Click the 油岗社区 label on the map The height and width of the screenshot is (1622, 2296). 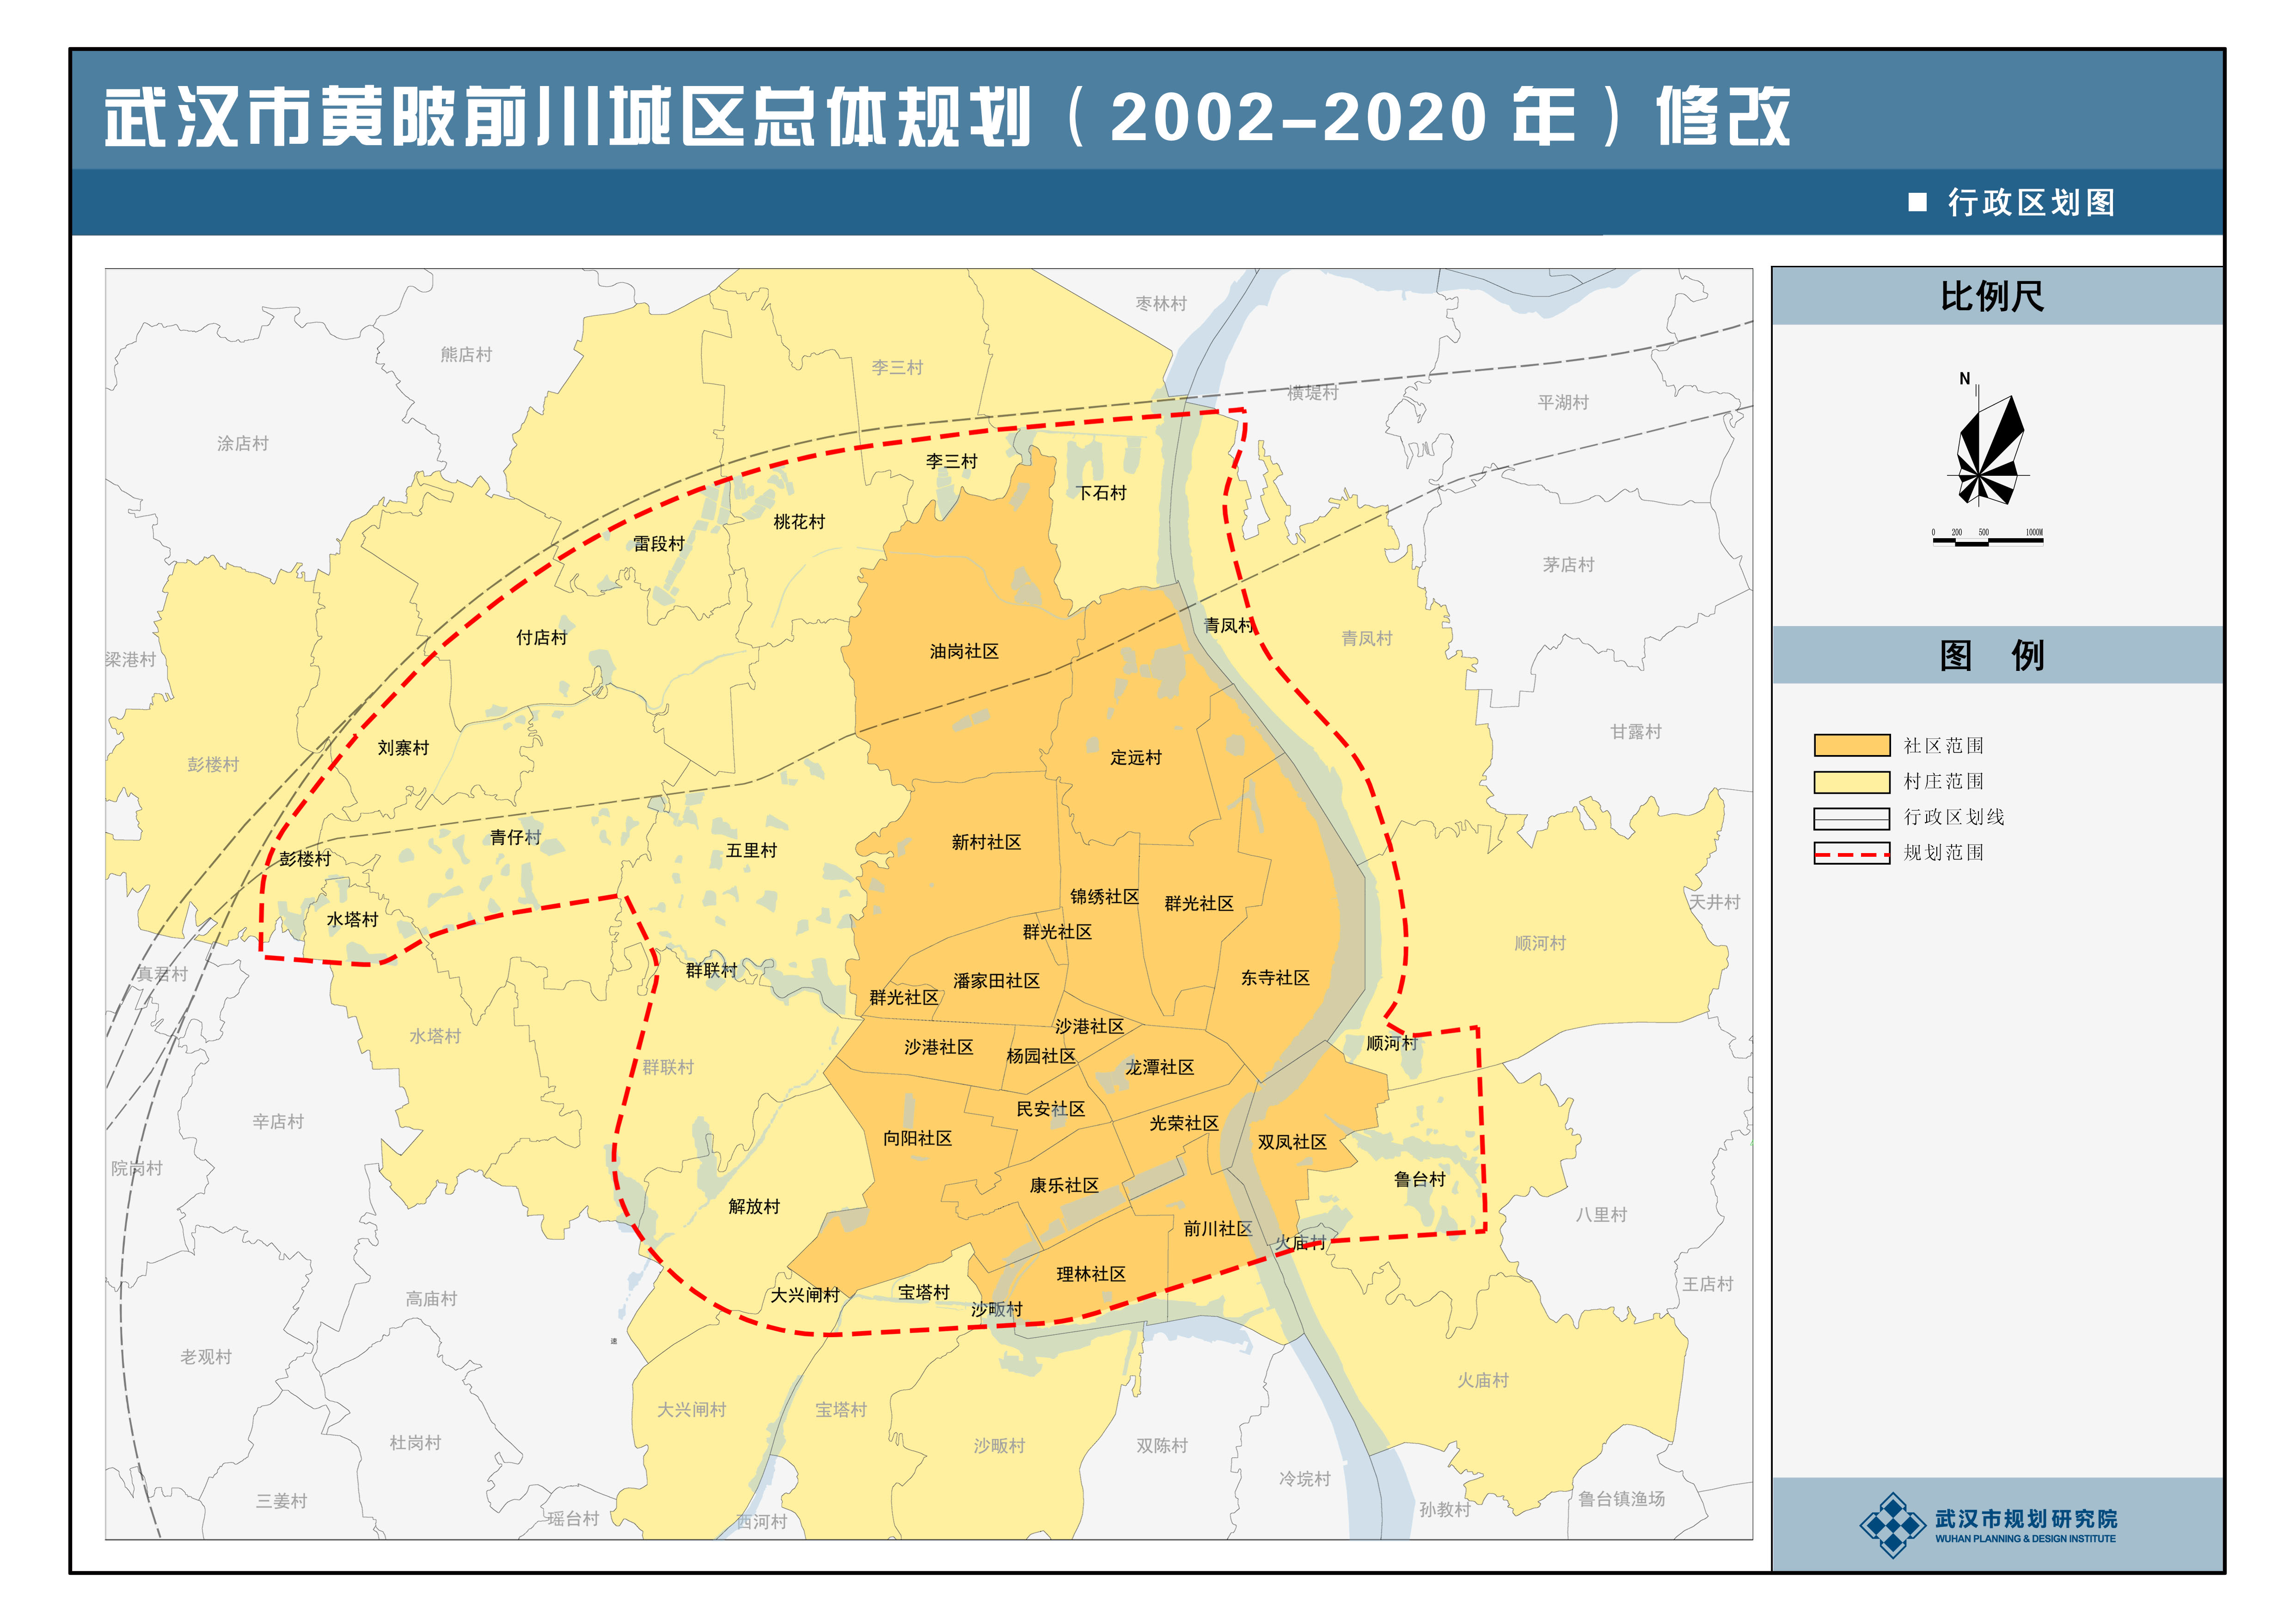point(964,651)
